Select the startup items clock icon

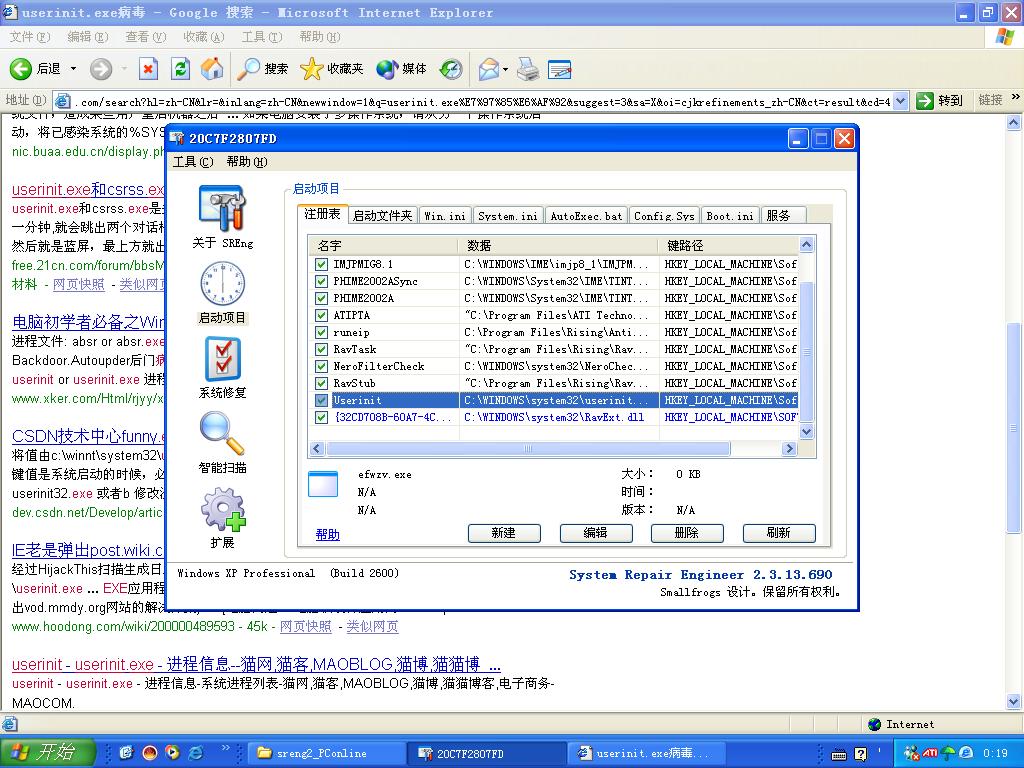tap(222, 283)
